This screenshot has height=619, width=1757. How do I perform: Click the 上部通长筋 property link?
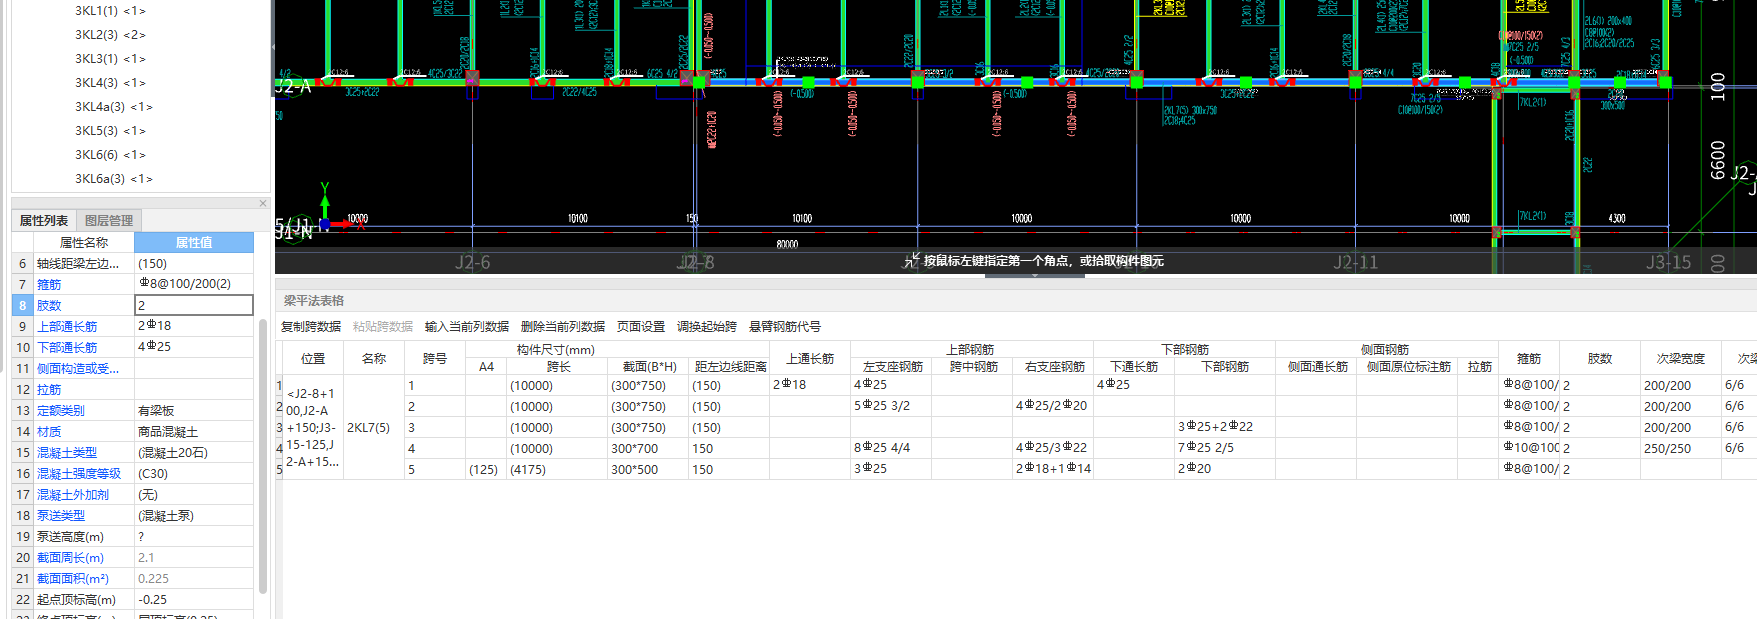point(67,327)
